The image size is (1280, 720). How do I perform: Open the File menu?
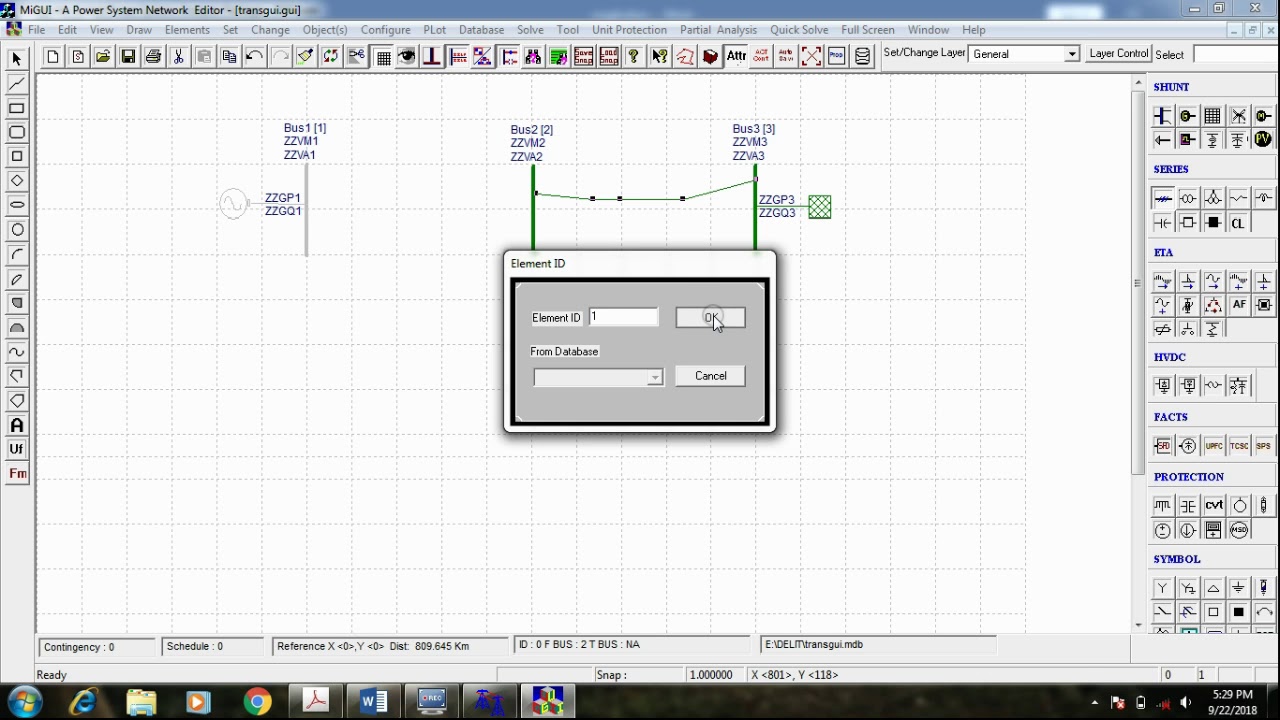36,30
